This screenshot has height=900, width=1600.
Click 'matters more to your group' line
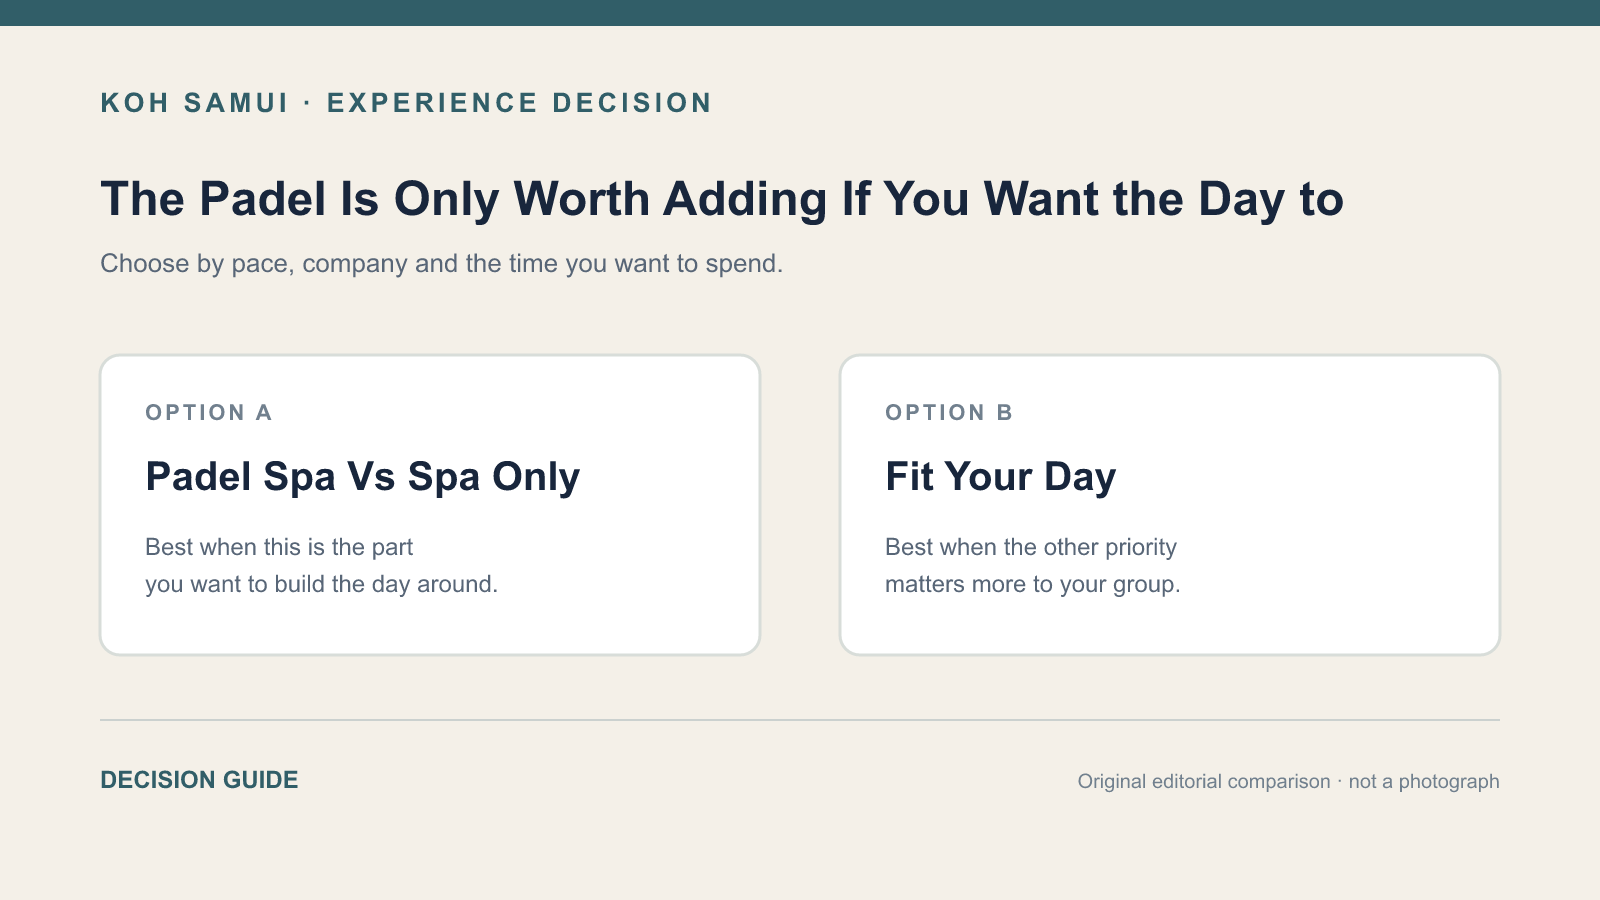click(x=1033, y=584)
